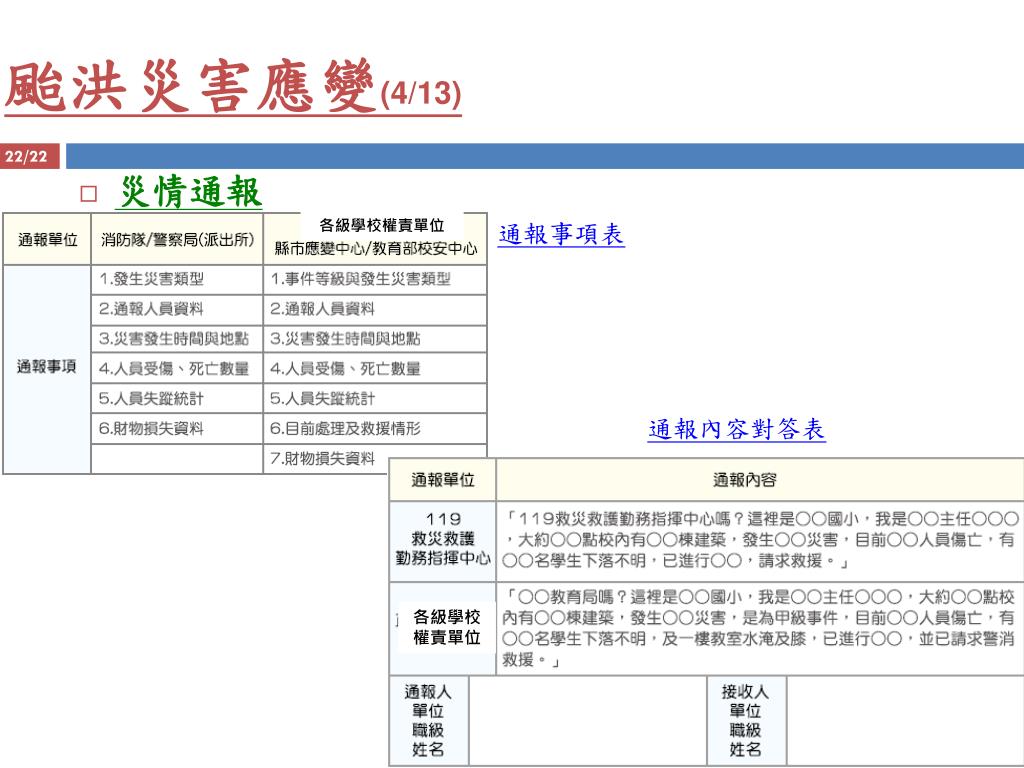Click the (4/13) page indicator in the title
The image size is (1024, 768).
pyautogui.click(x=421, y=94)
